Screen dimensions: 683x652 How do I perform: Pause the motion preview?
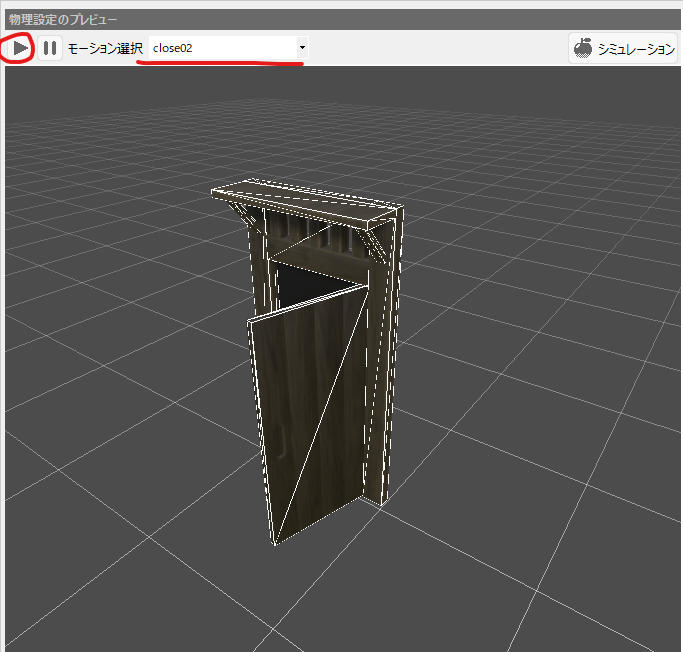point(50,48)
